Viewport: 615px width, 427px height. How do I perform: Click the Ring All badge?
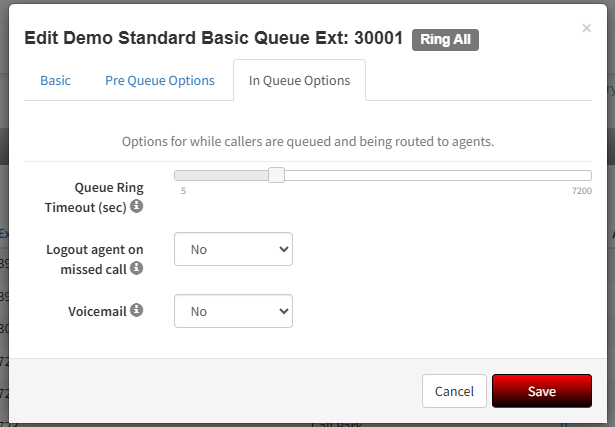(445, 40)
